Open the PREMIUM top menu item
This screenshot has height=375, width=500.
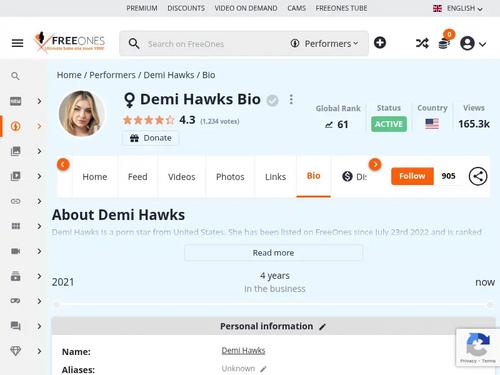(142, 8)
